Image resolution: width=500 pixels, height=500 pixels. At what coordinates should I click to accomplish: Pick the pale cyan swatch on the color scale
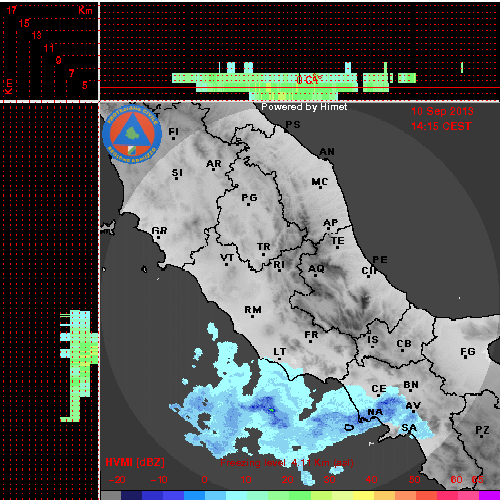pos(236,495)
